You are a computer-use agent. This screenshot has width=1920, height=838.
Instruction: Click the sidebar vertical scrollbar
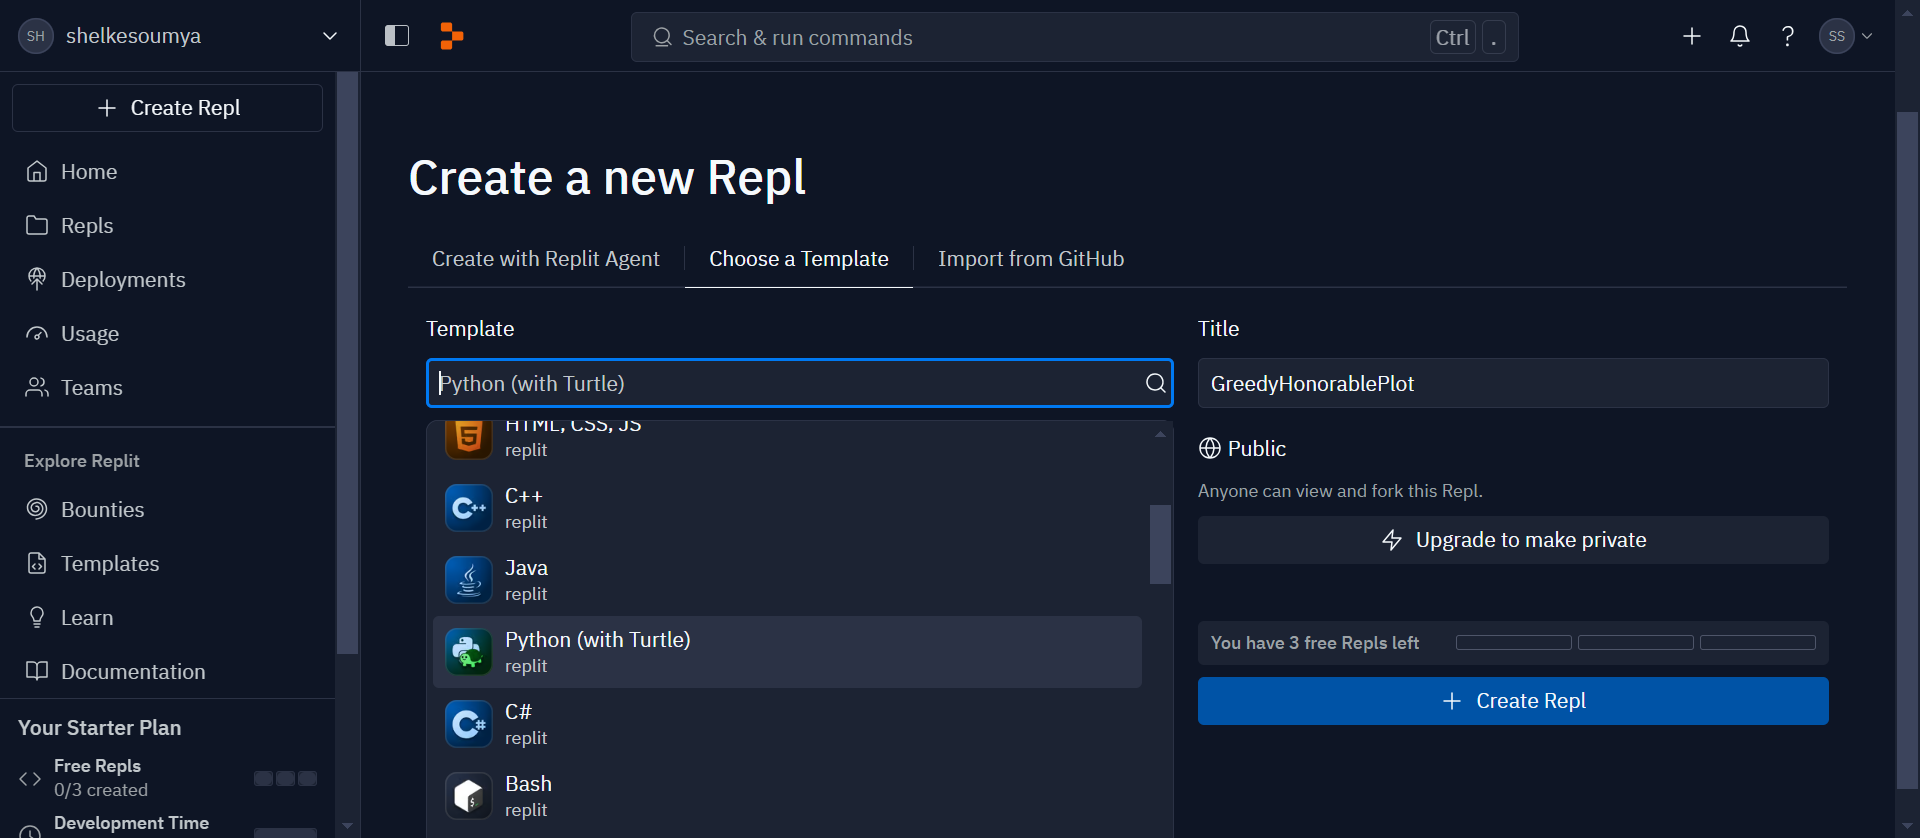[x=347, y=363]
